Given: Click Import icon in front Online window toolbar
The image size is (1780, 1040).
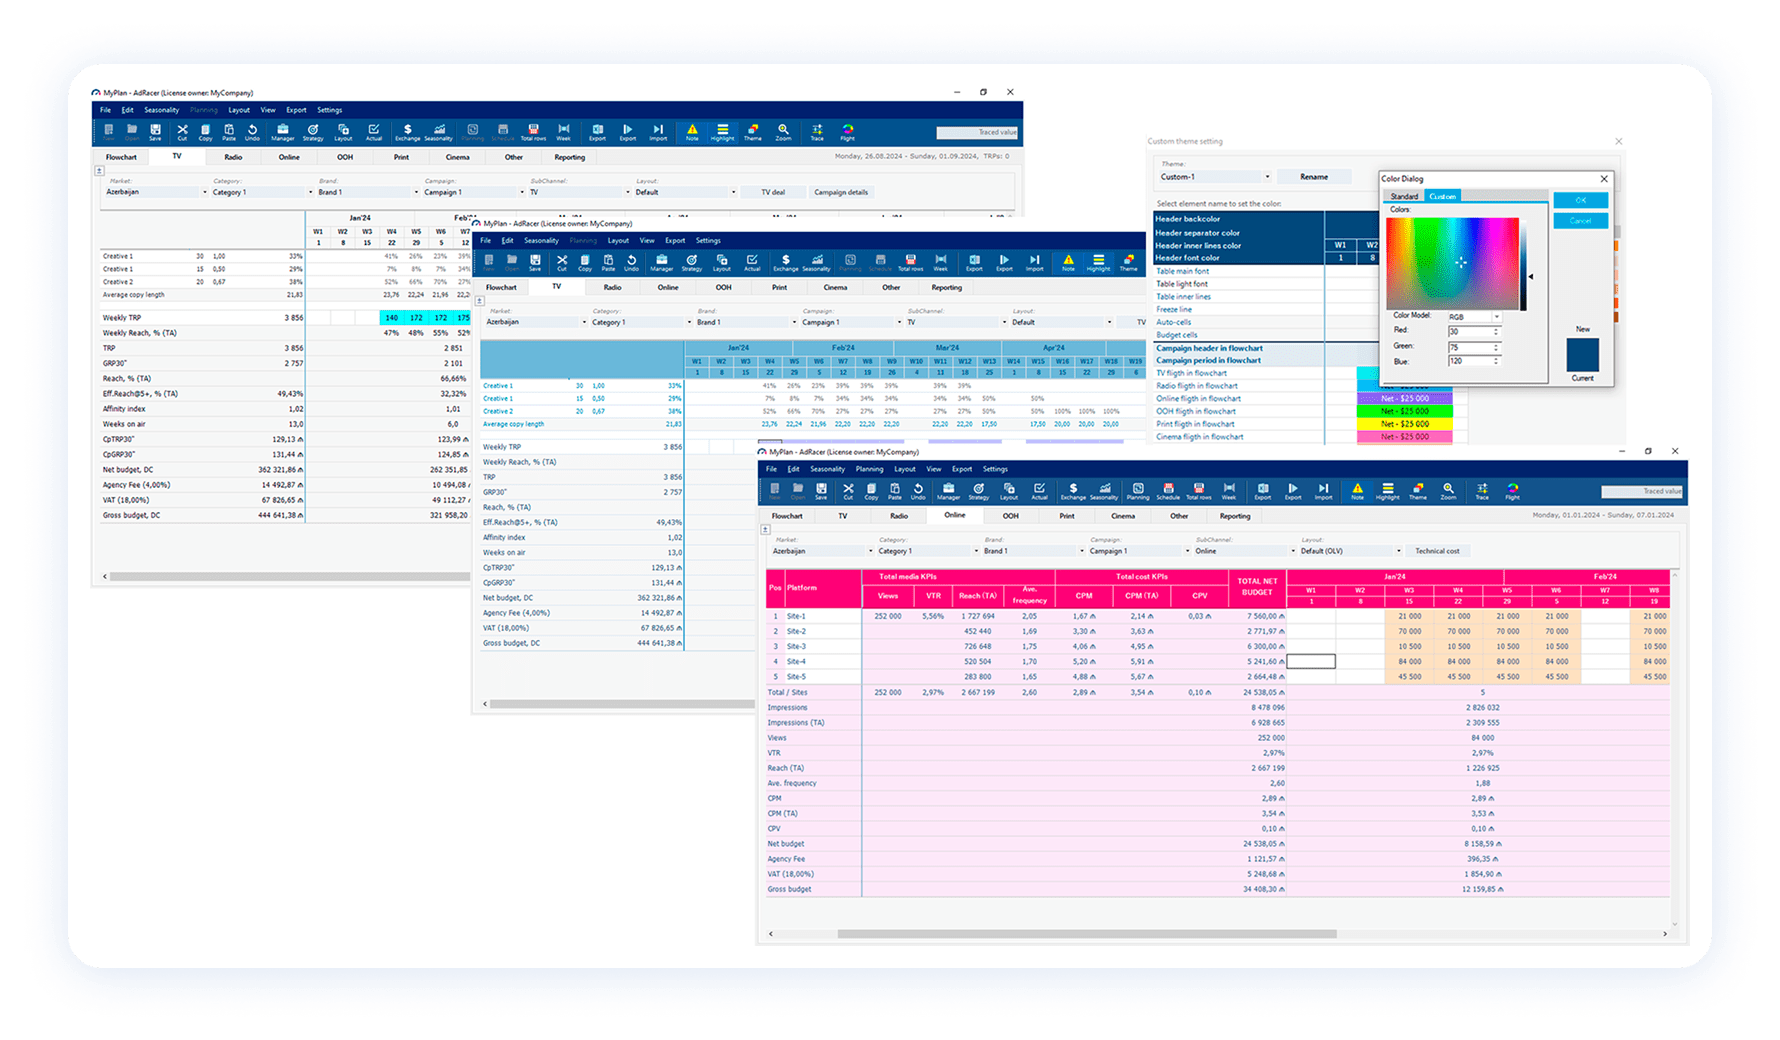Looking at the screenshot, I should click(x=1323, y=490).
